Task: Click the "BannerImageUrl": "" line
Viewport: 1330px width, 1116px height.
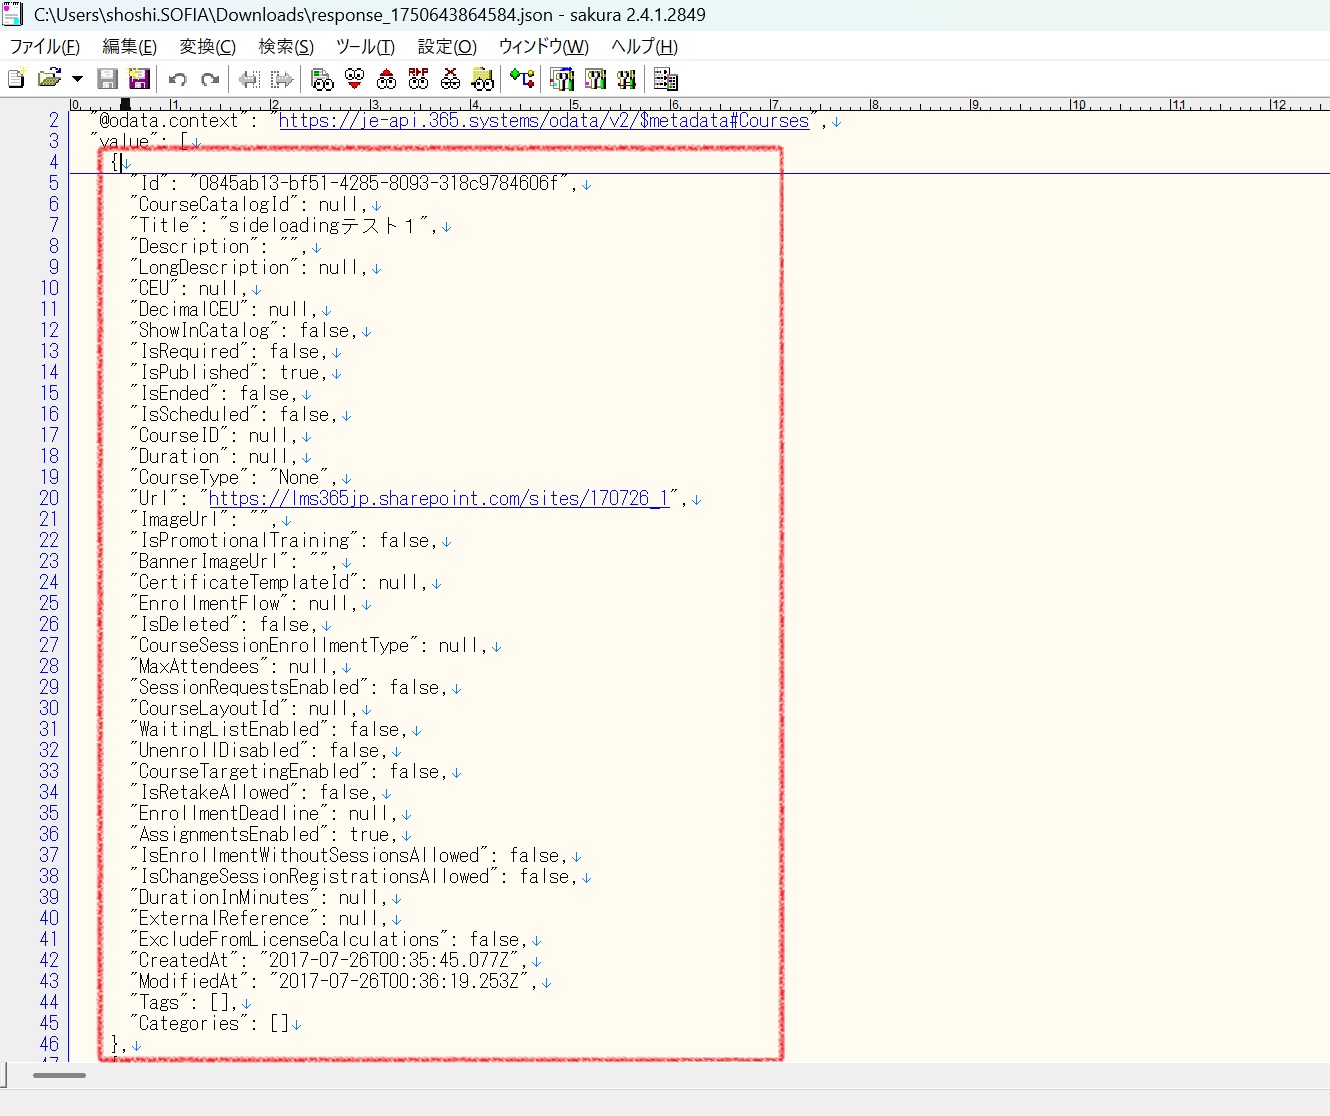Action: pyautogui.click(x=234, y=561)
